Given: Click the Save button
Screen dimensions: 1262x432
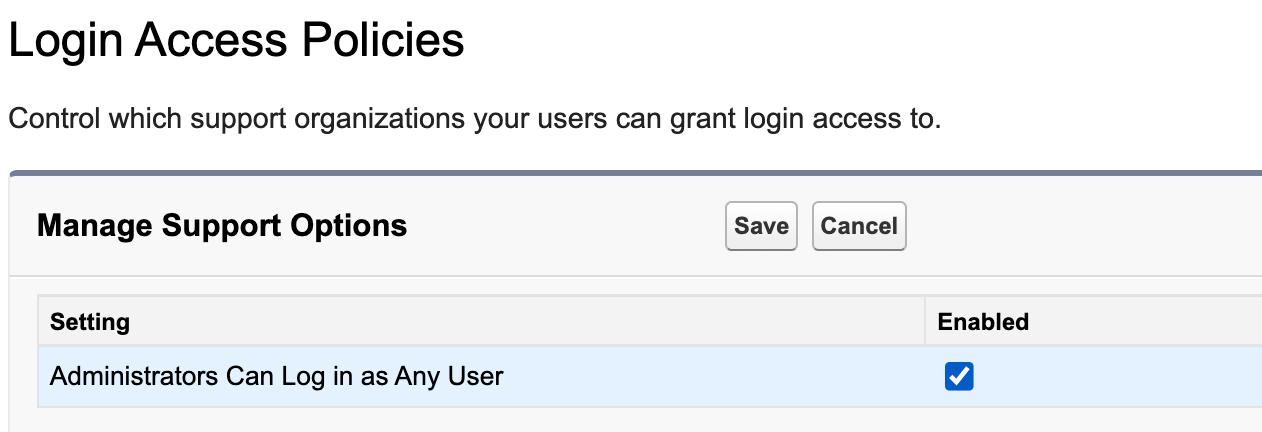Looking at the screenshot, I should tap(761, 226).
